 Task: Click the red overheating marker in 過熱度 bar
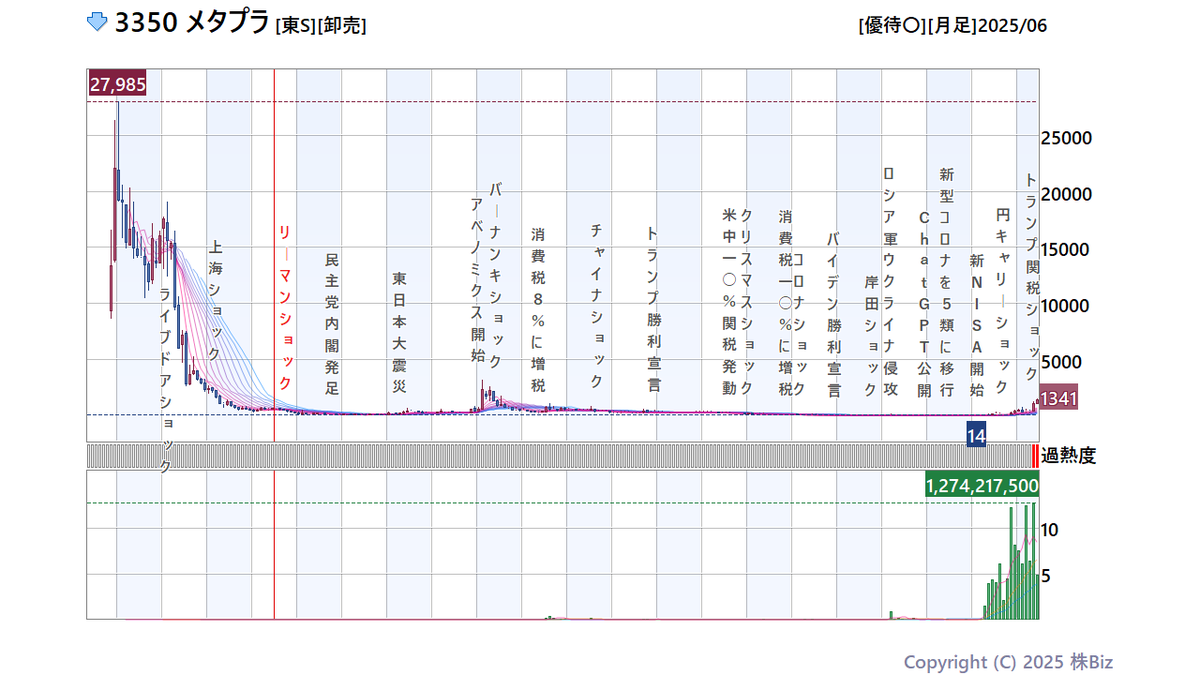coord(1035,456)
